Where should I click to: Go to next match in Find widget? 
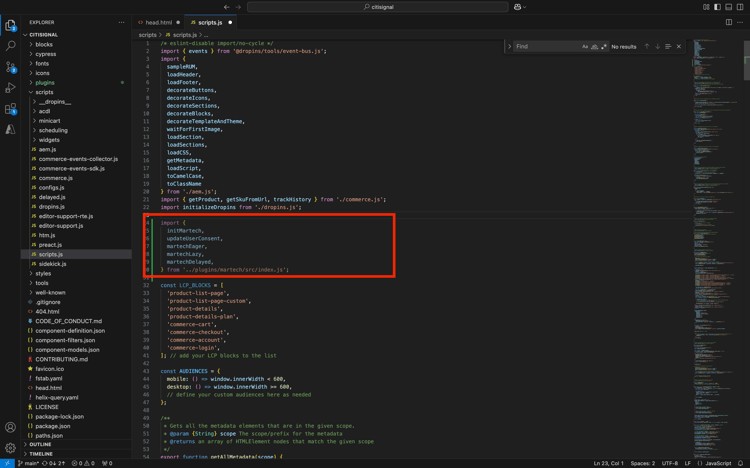[657, 46]
